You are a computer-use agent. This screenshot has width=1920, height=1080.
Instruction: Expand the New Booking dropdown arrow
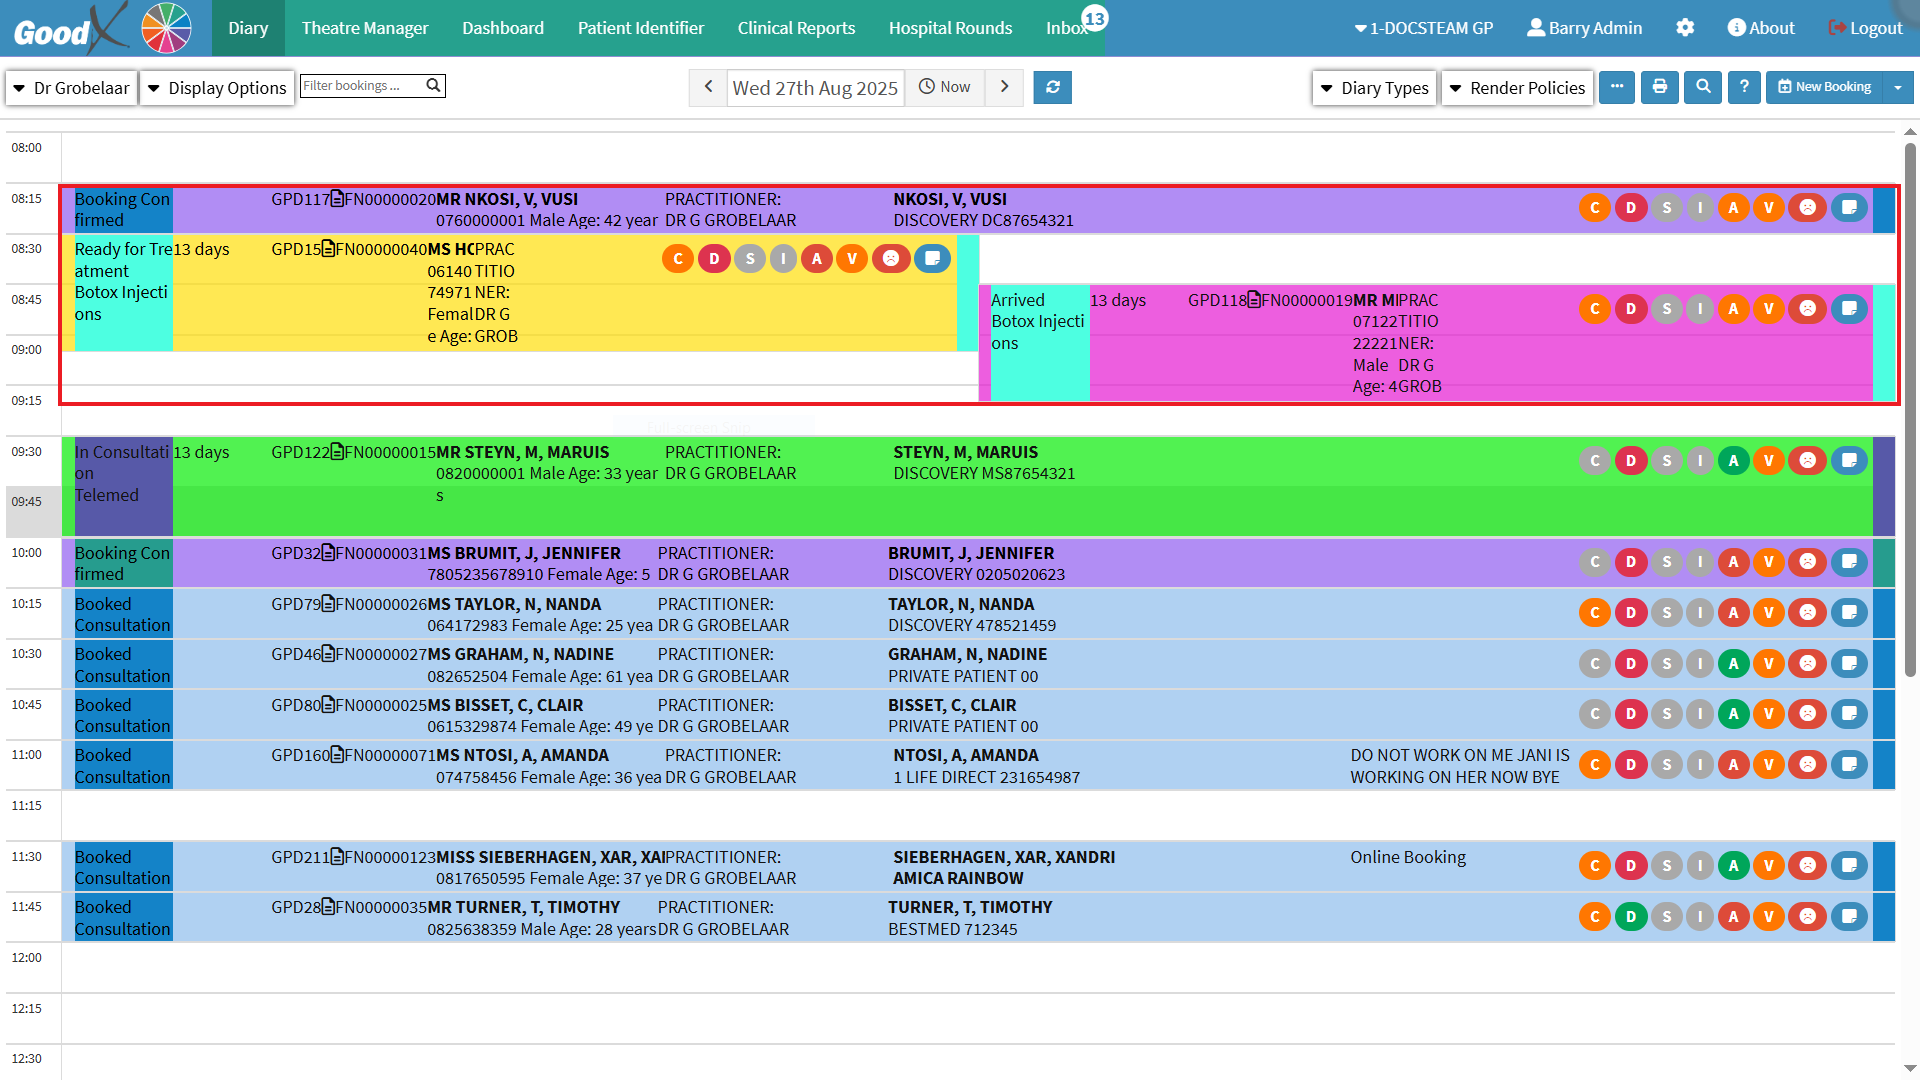point(1897,87)
